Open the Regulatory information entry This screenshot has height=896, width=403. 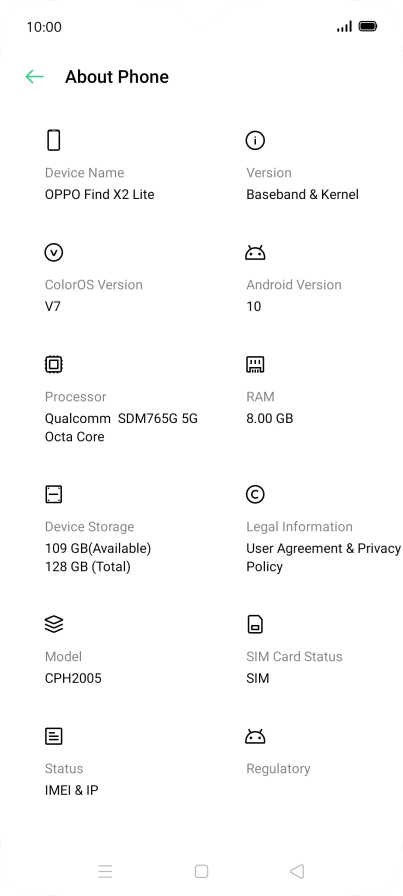(278, 769)
